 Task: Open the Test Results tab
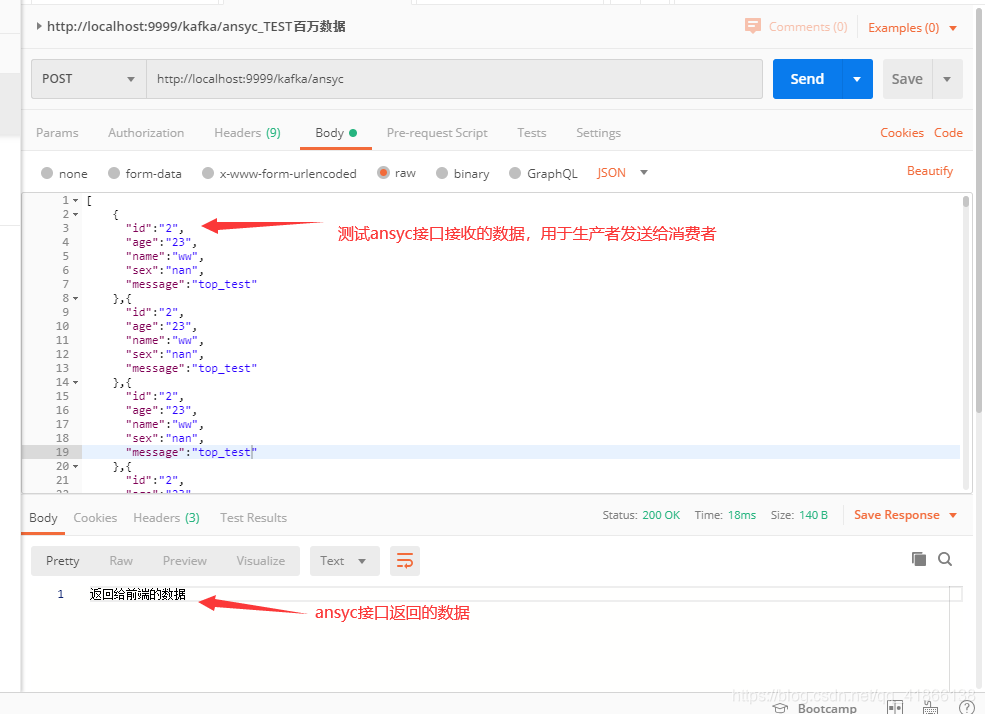point(253,517)
